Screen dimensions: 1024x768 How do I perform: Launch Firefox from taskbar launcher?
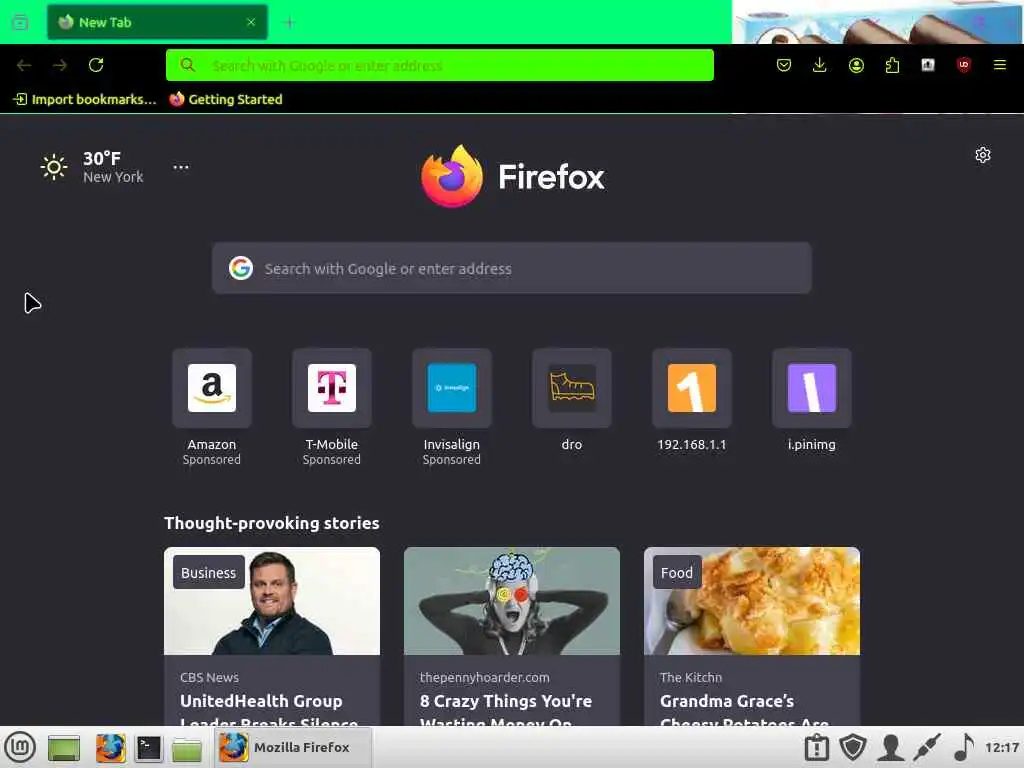coord(110,748)
